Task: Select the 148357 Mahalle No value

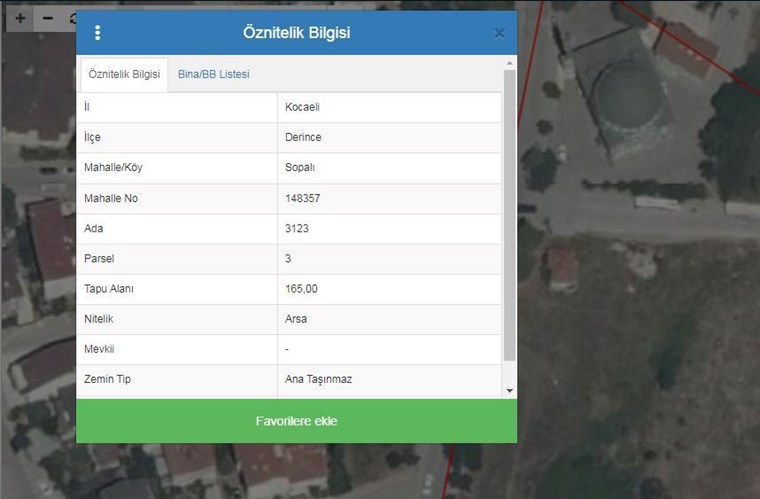Action: click(x=389, y=198)
